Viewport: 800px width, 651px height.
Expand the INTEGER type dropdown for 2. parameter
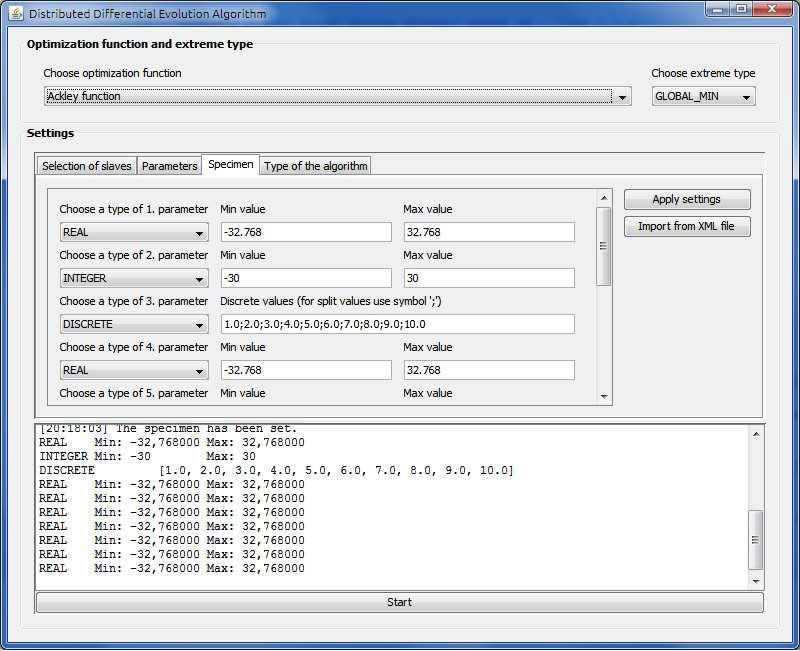point(134,279)
